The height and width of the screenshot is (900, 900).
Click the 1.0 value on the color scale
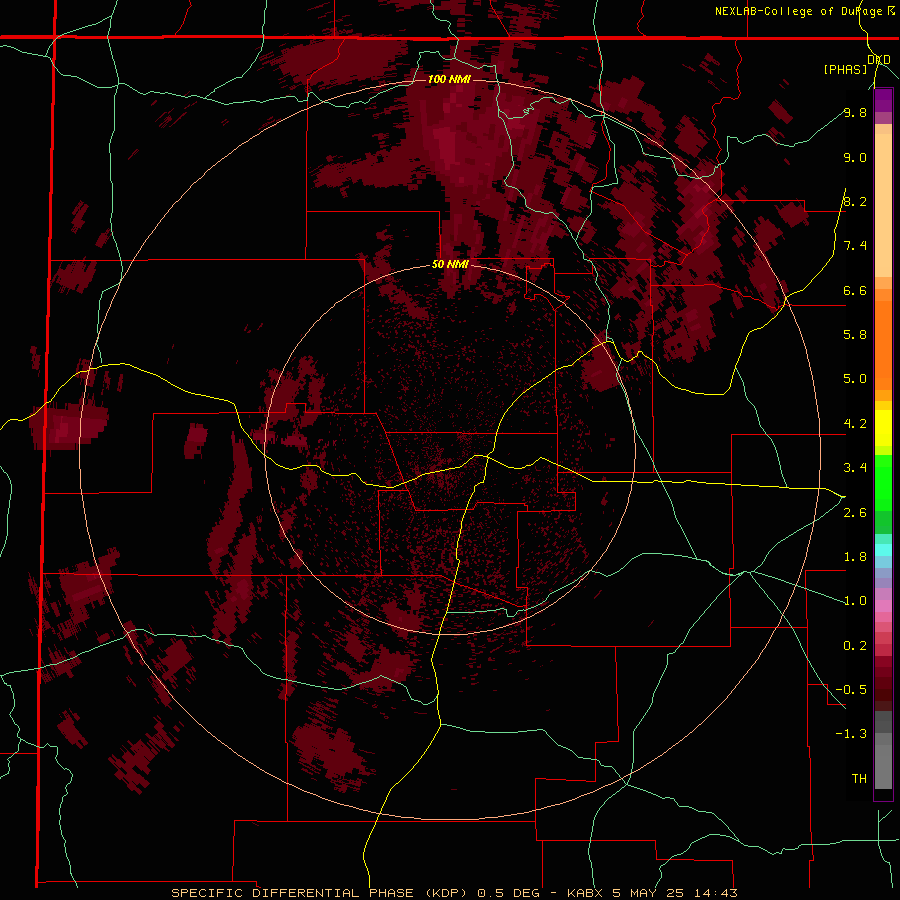click(x=855, y=600)
